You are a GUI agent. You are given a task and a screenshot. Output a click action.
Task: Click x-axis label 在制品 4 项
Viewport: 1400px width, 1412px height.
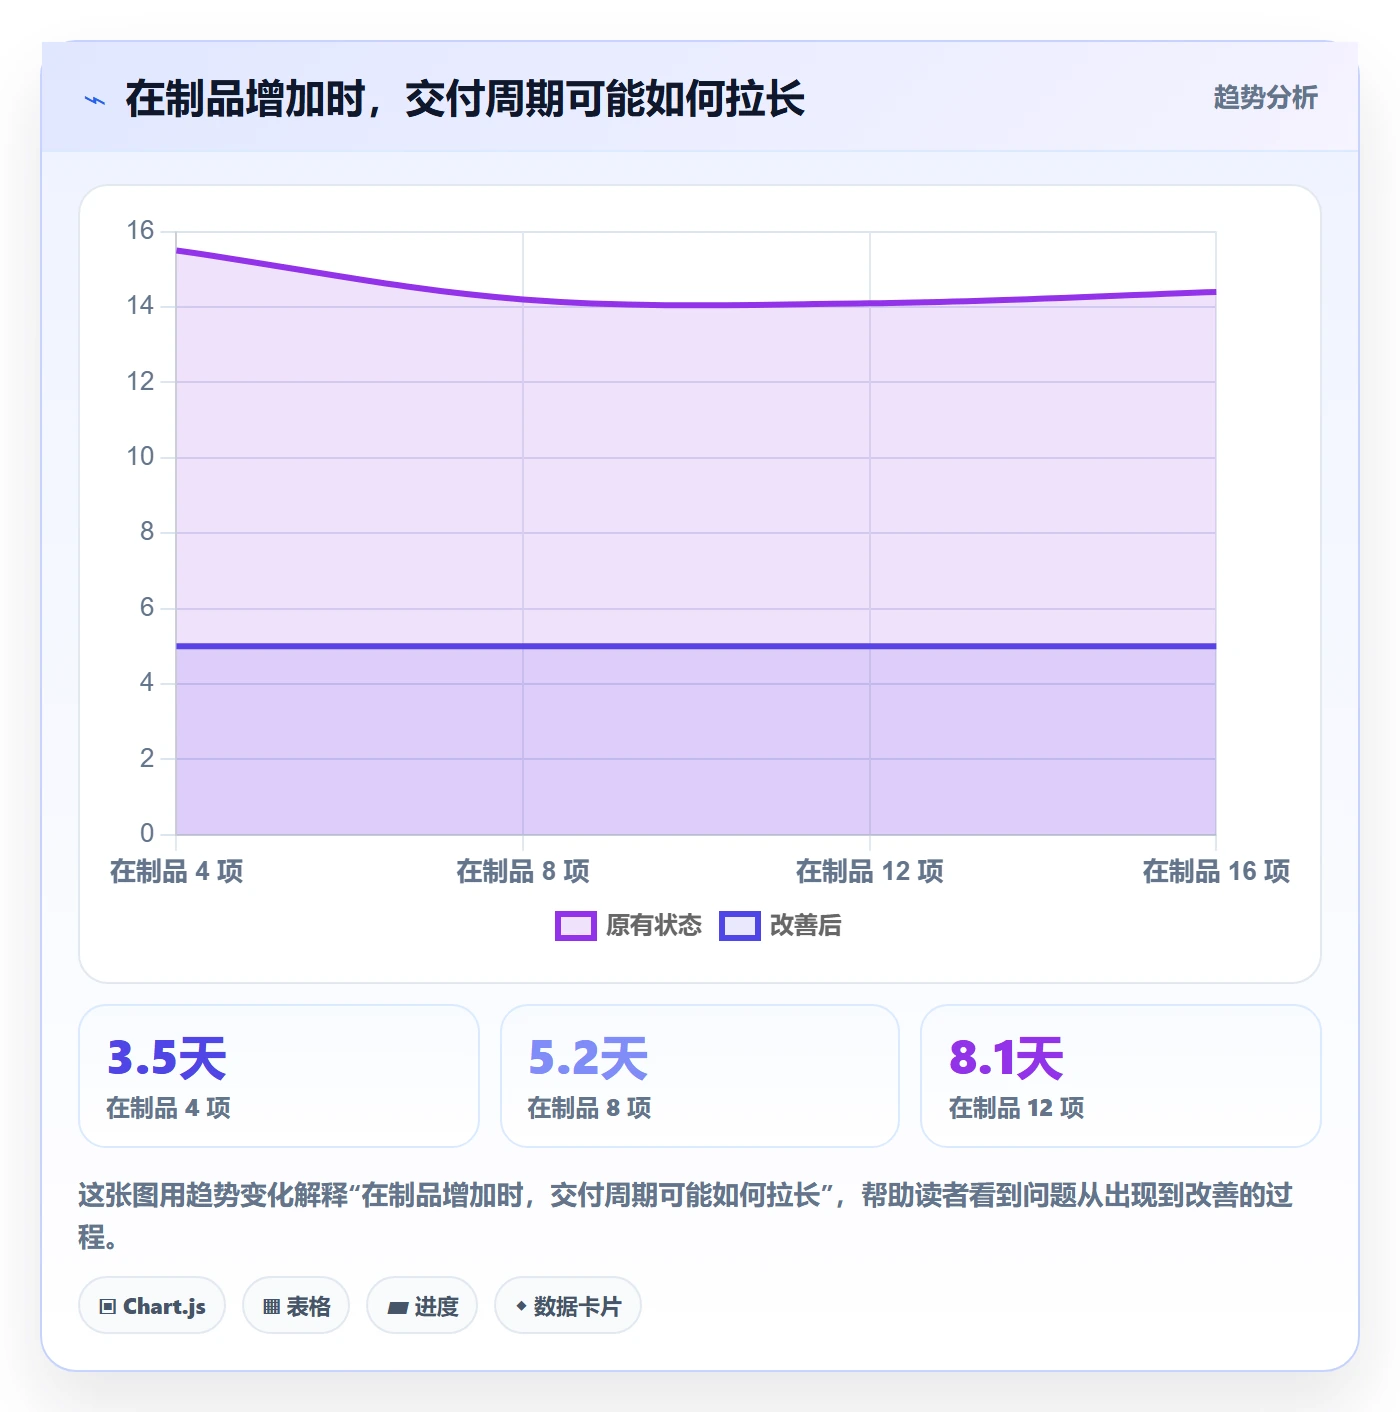(176, 872)
